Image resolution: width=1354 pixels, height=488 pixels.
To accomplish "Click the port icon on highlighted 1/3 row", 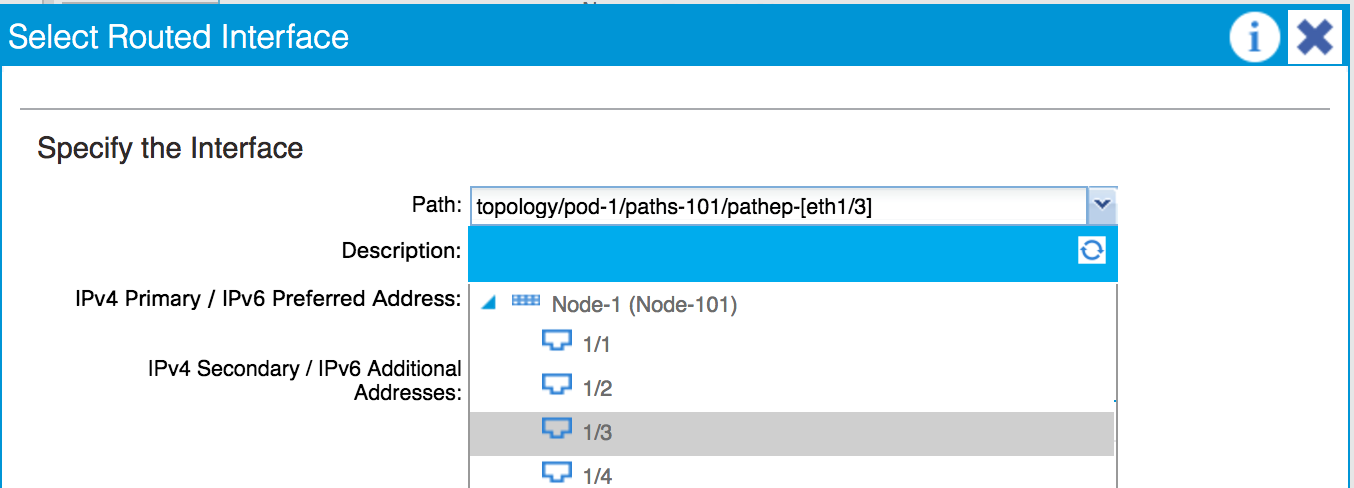I will tap(556, 430).
